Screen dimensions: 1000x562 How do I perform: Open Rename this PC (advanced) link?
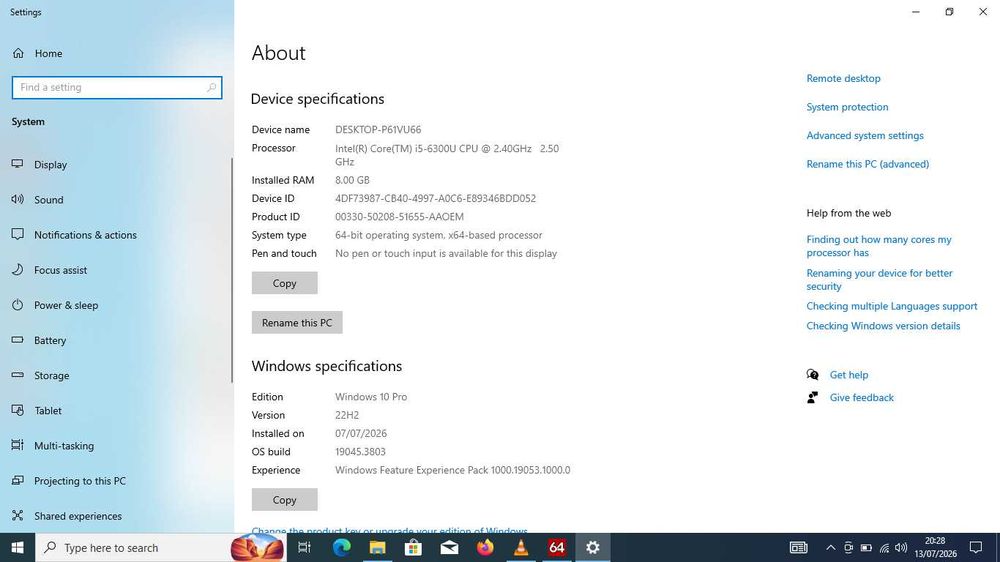(867, 164)
